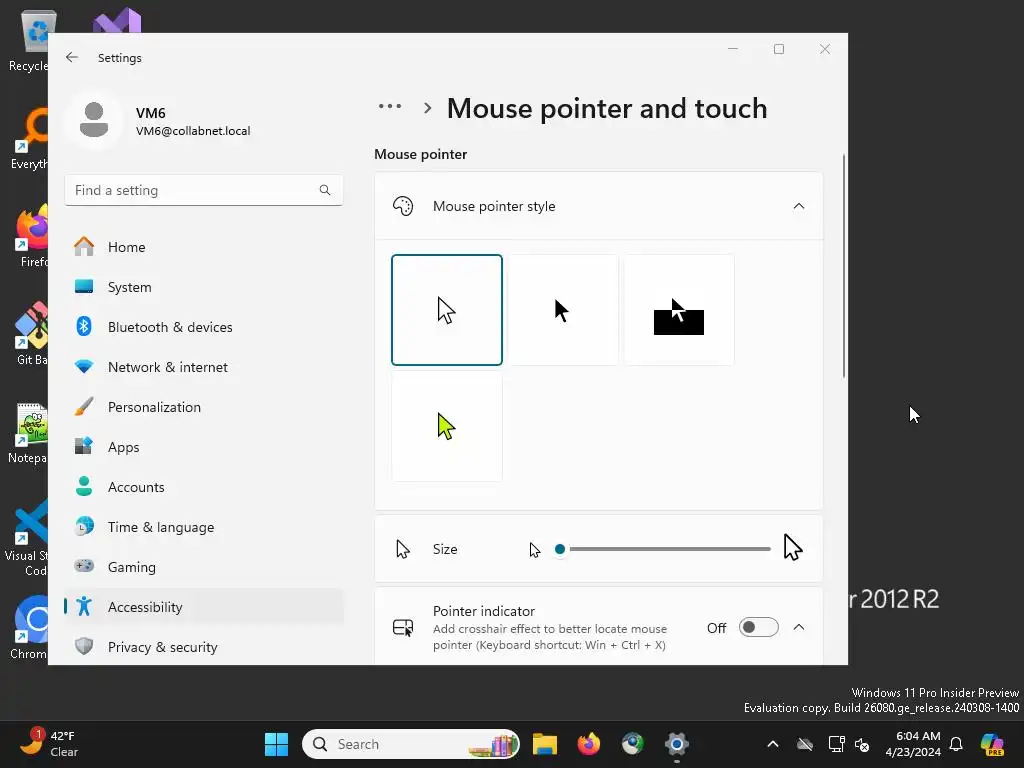1024x768 pixels.
Task: Collapse the Mouse pointer style section
Action: point(798,206)
